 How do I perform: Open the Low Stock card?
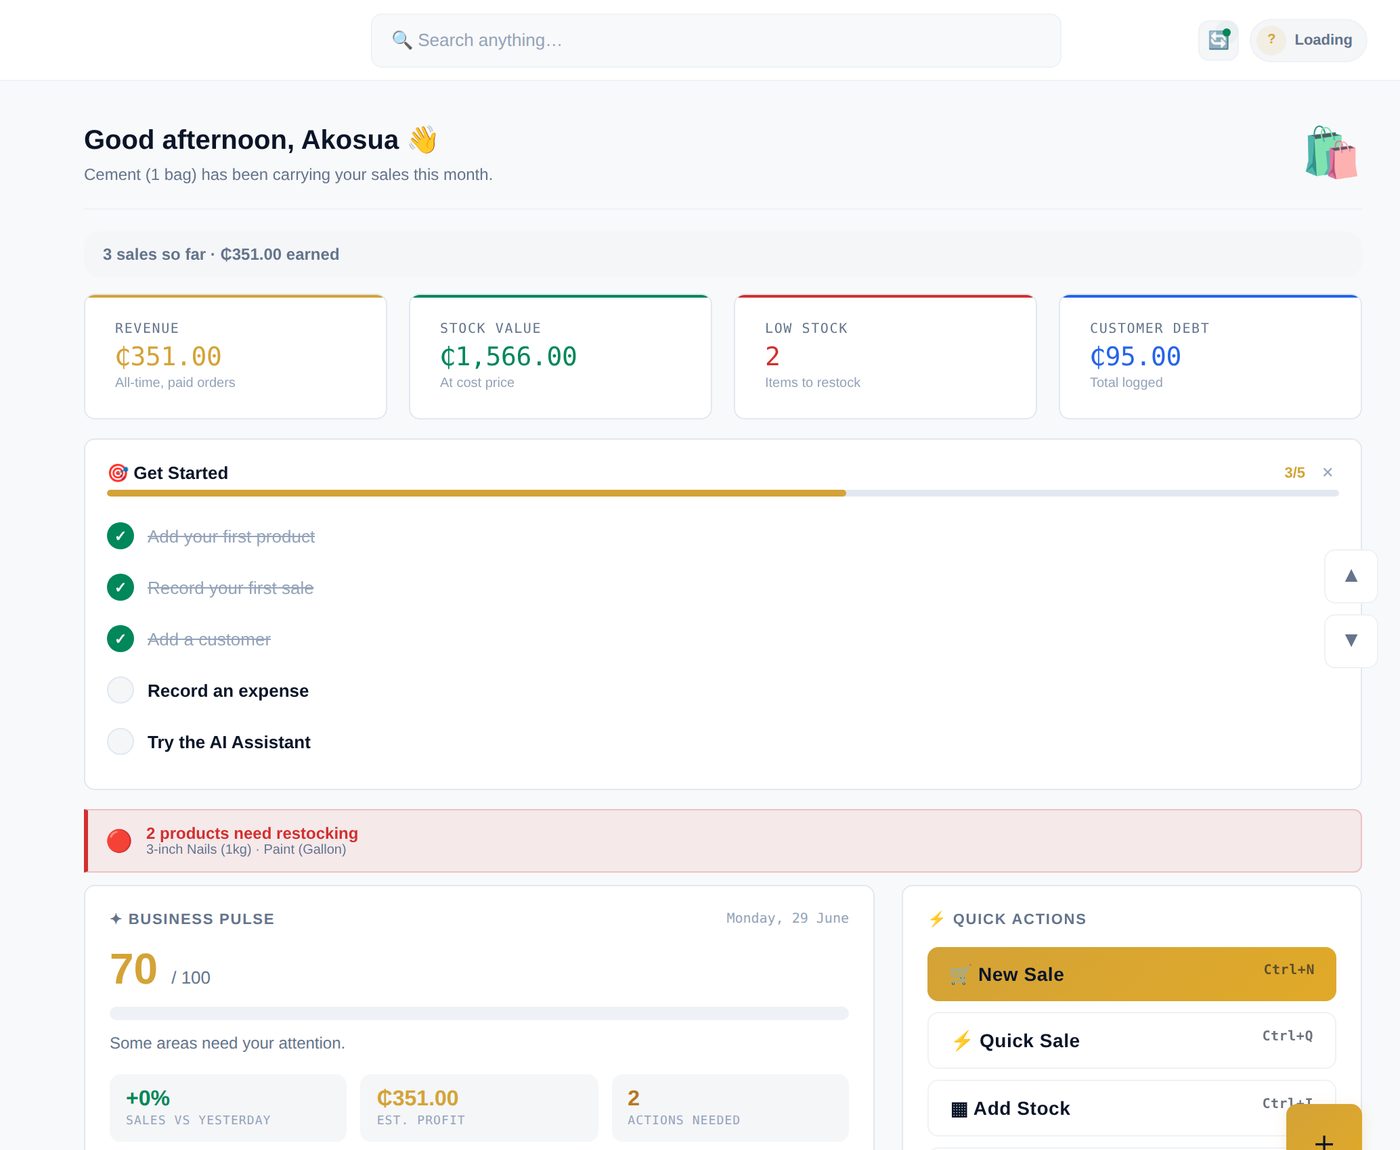point(885,357)
